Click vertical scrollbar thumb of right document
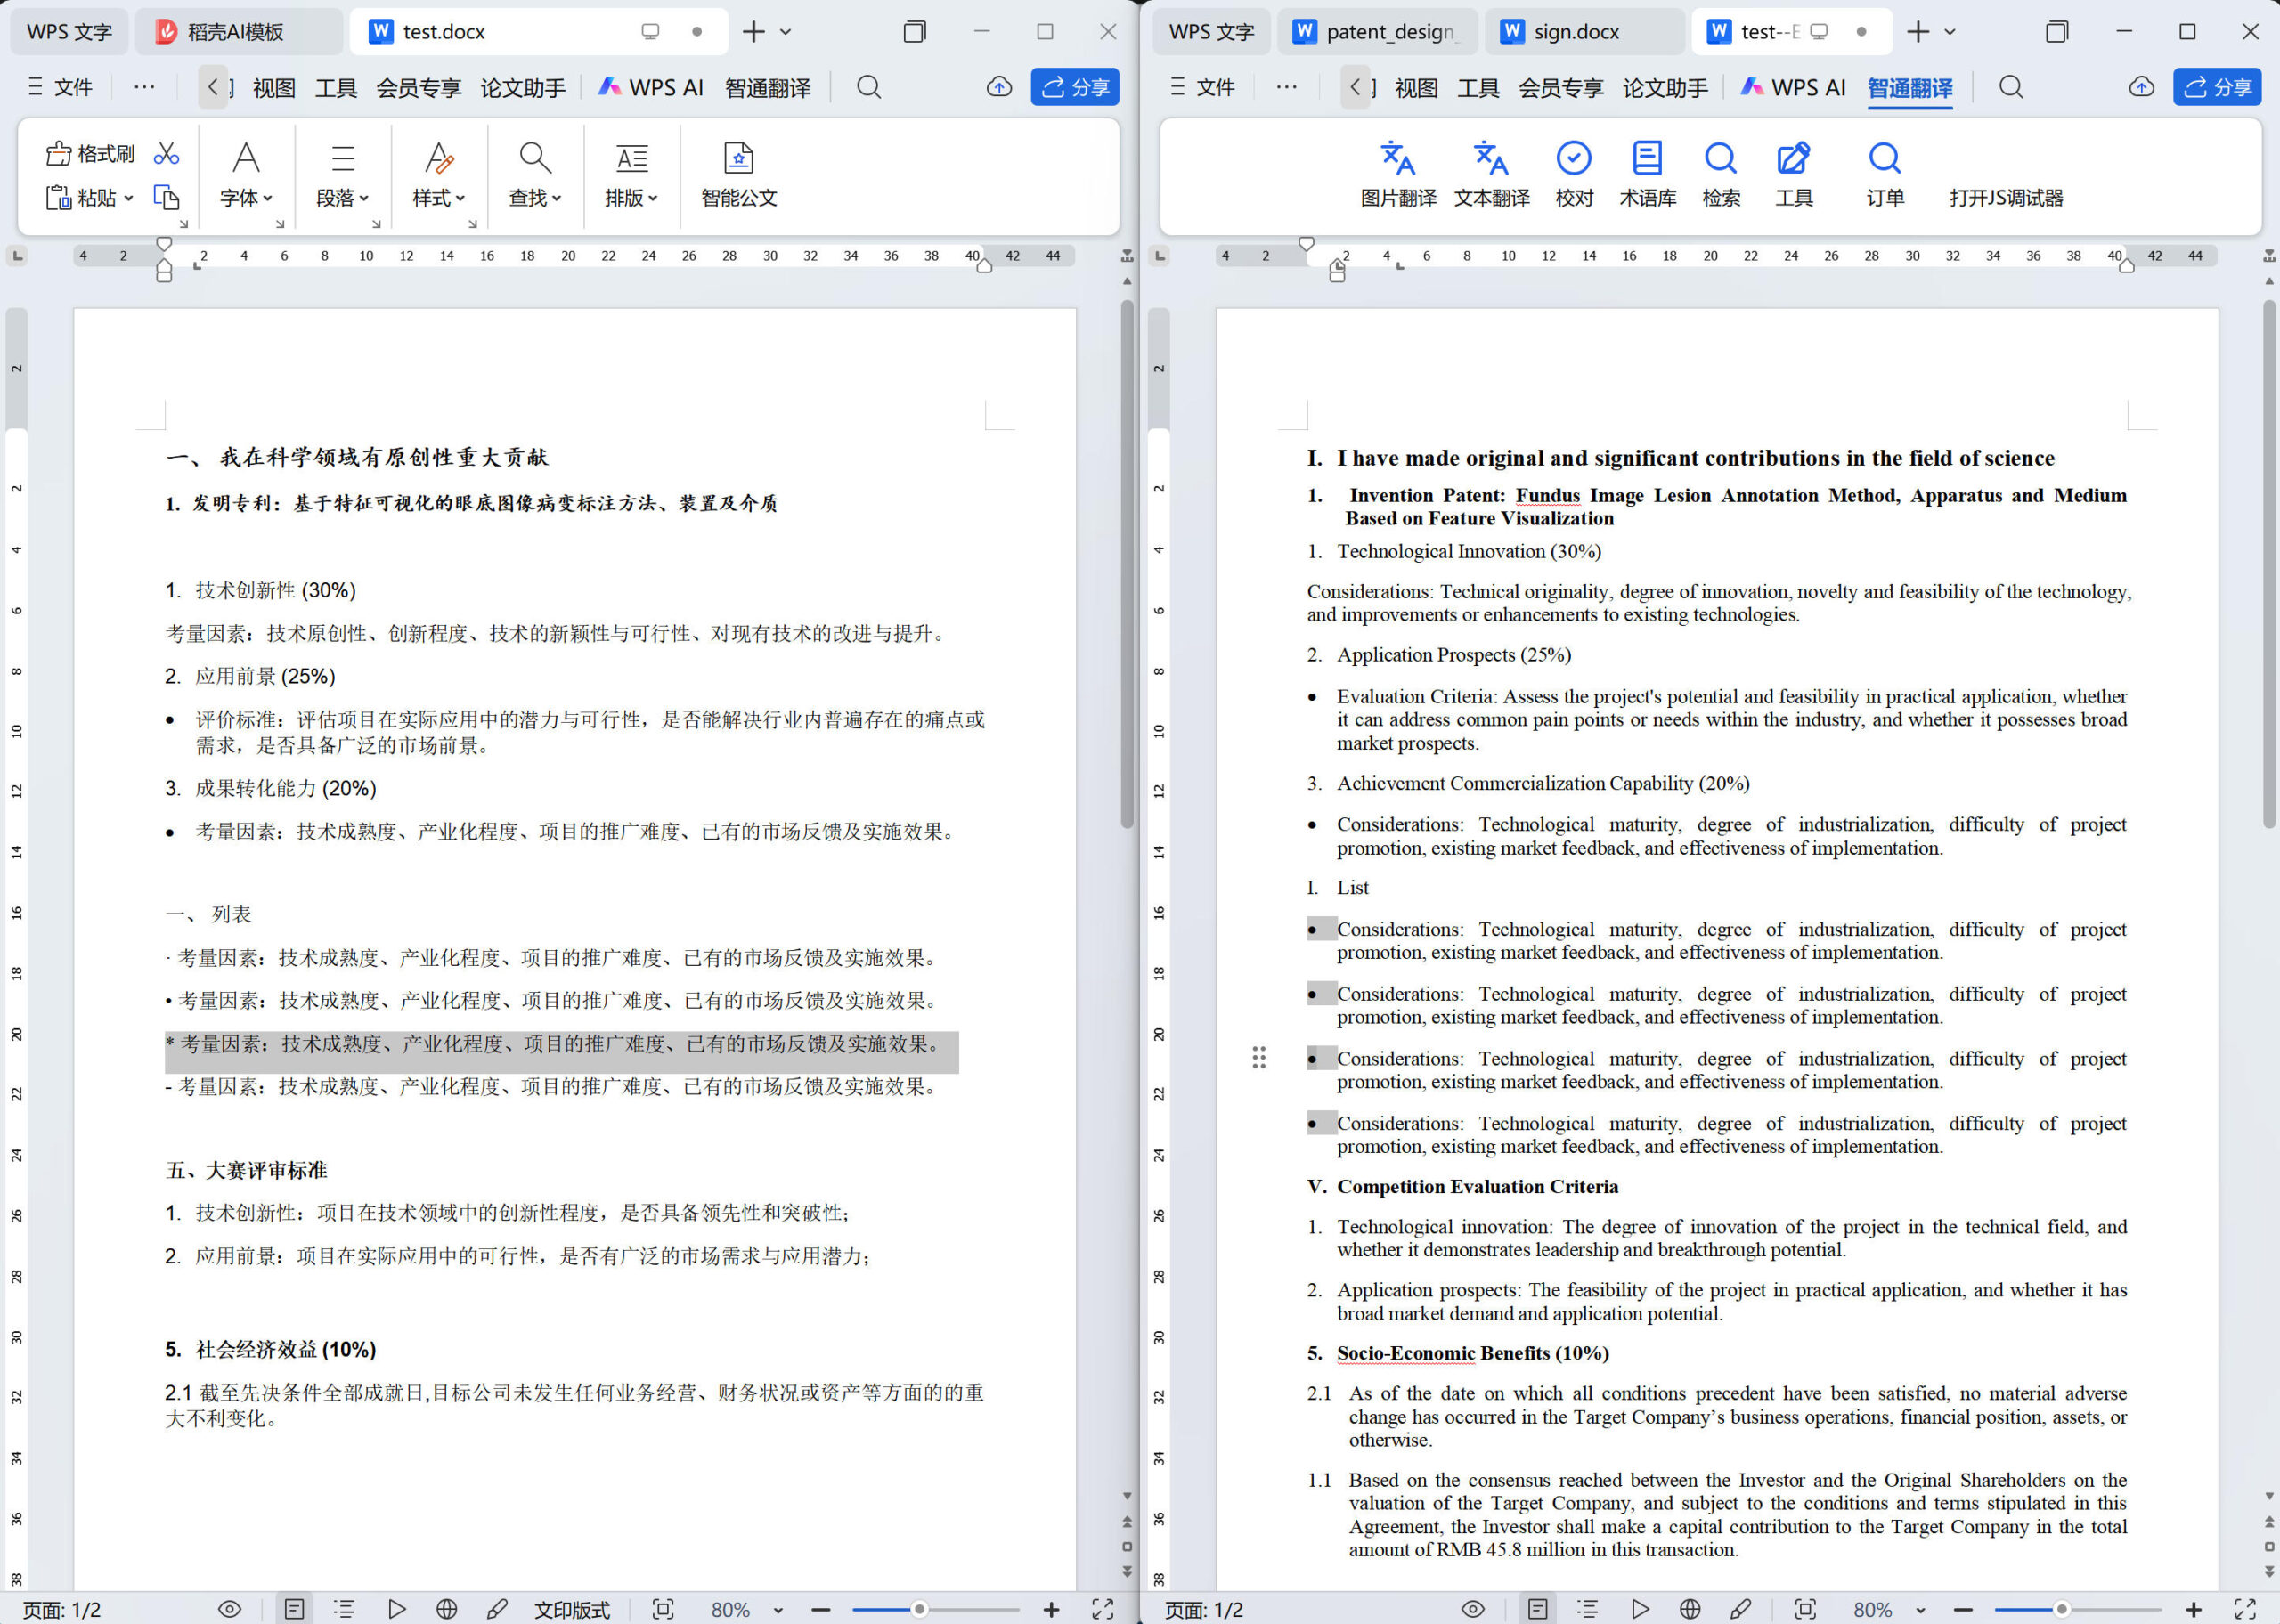 point(2269,565)
